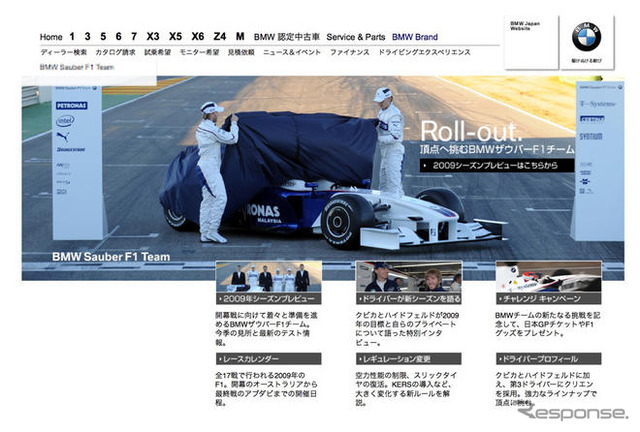Open the 6 Series menu
This screenshot has height=432, width=640.
118,37
